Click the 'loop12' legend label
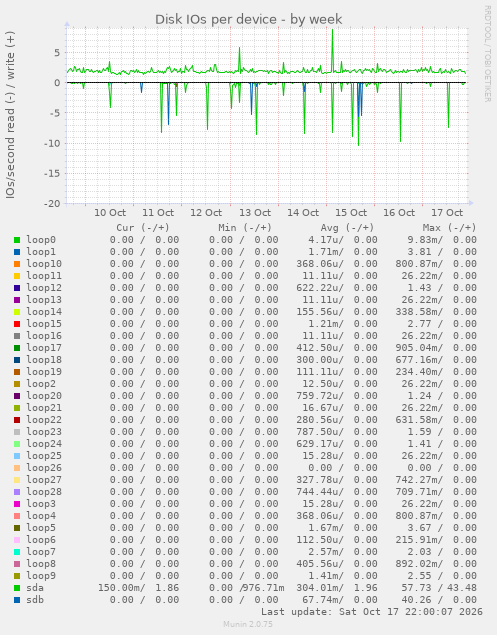Screen dimensions: 497x635 [44, 288]
